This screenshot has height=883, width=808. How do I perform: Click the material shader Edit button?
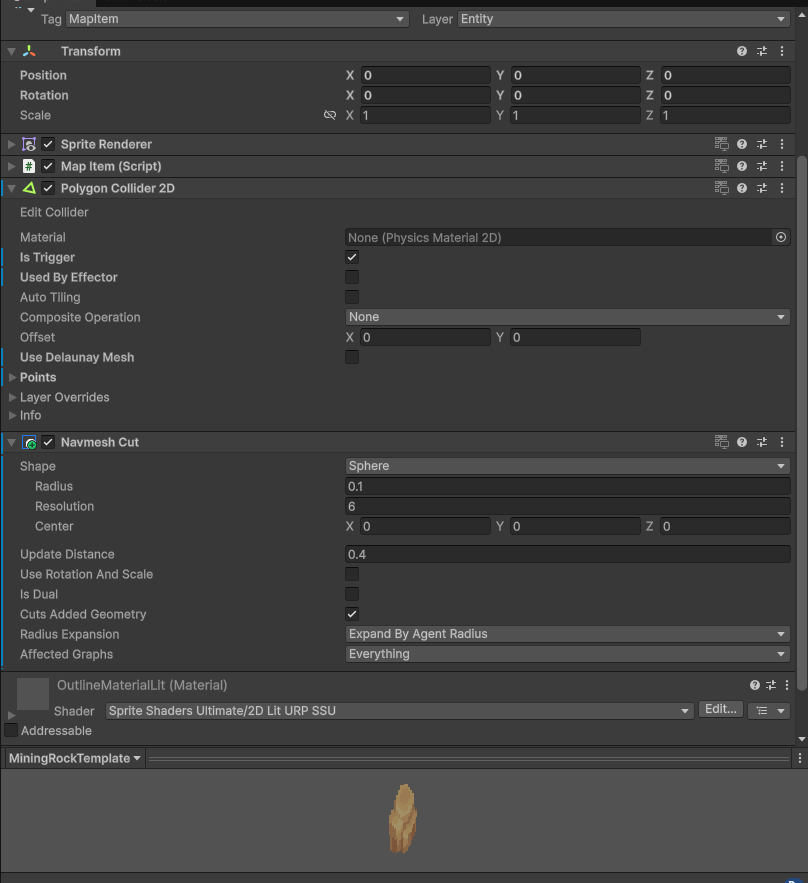(x=720, y=709)
